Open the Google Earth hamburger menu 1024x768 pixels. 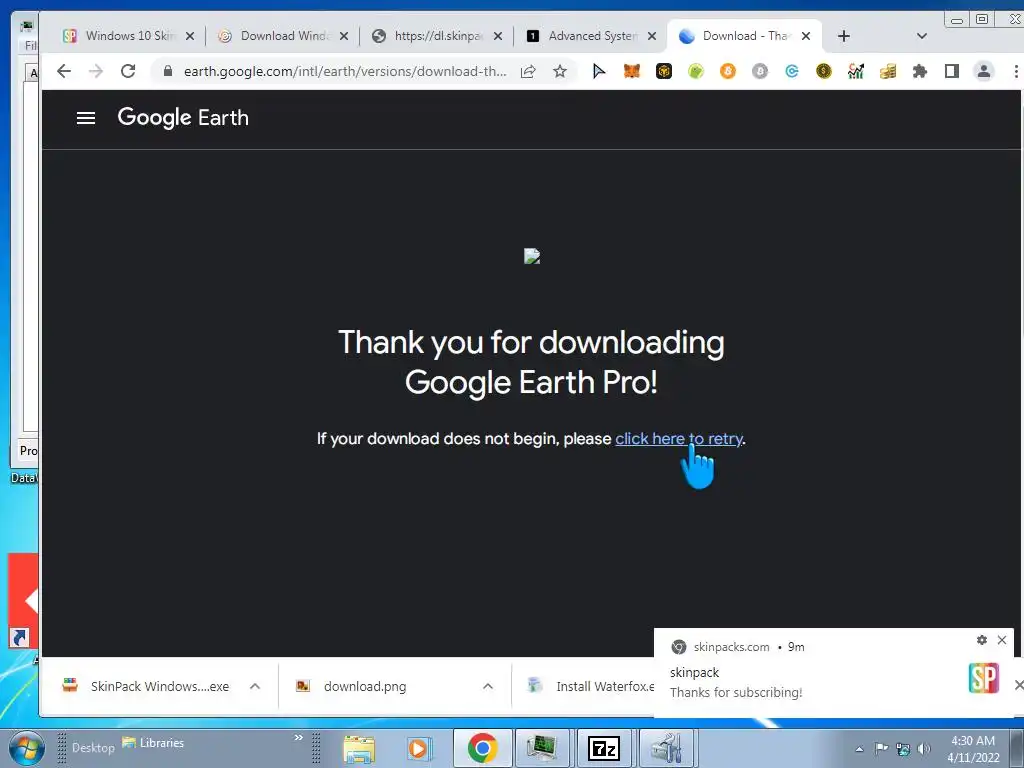point(86,118)
